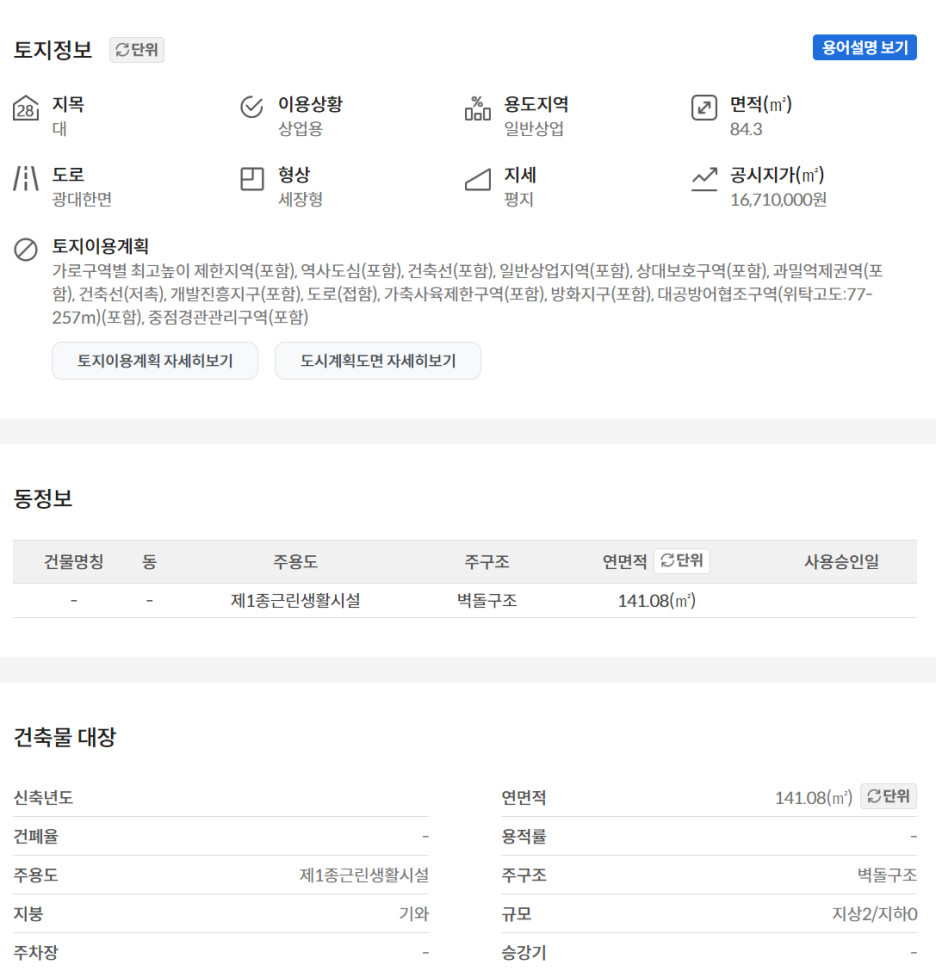This screenshot has height=971, width=936.
Task: Click the 공시지가 trend line icon
Action: pyautogui.click(x=704, y=179)
